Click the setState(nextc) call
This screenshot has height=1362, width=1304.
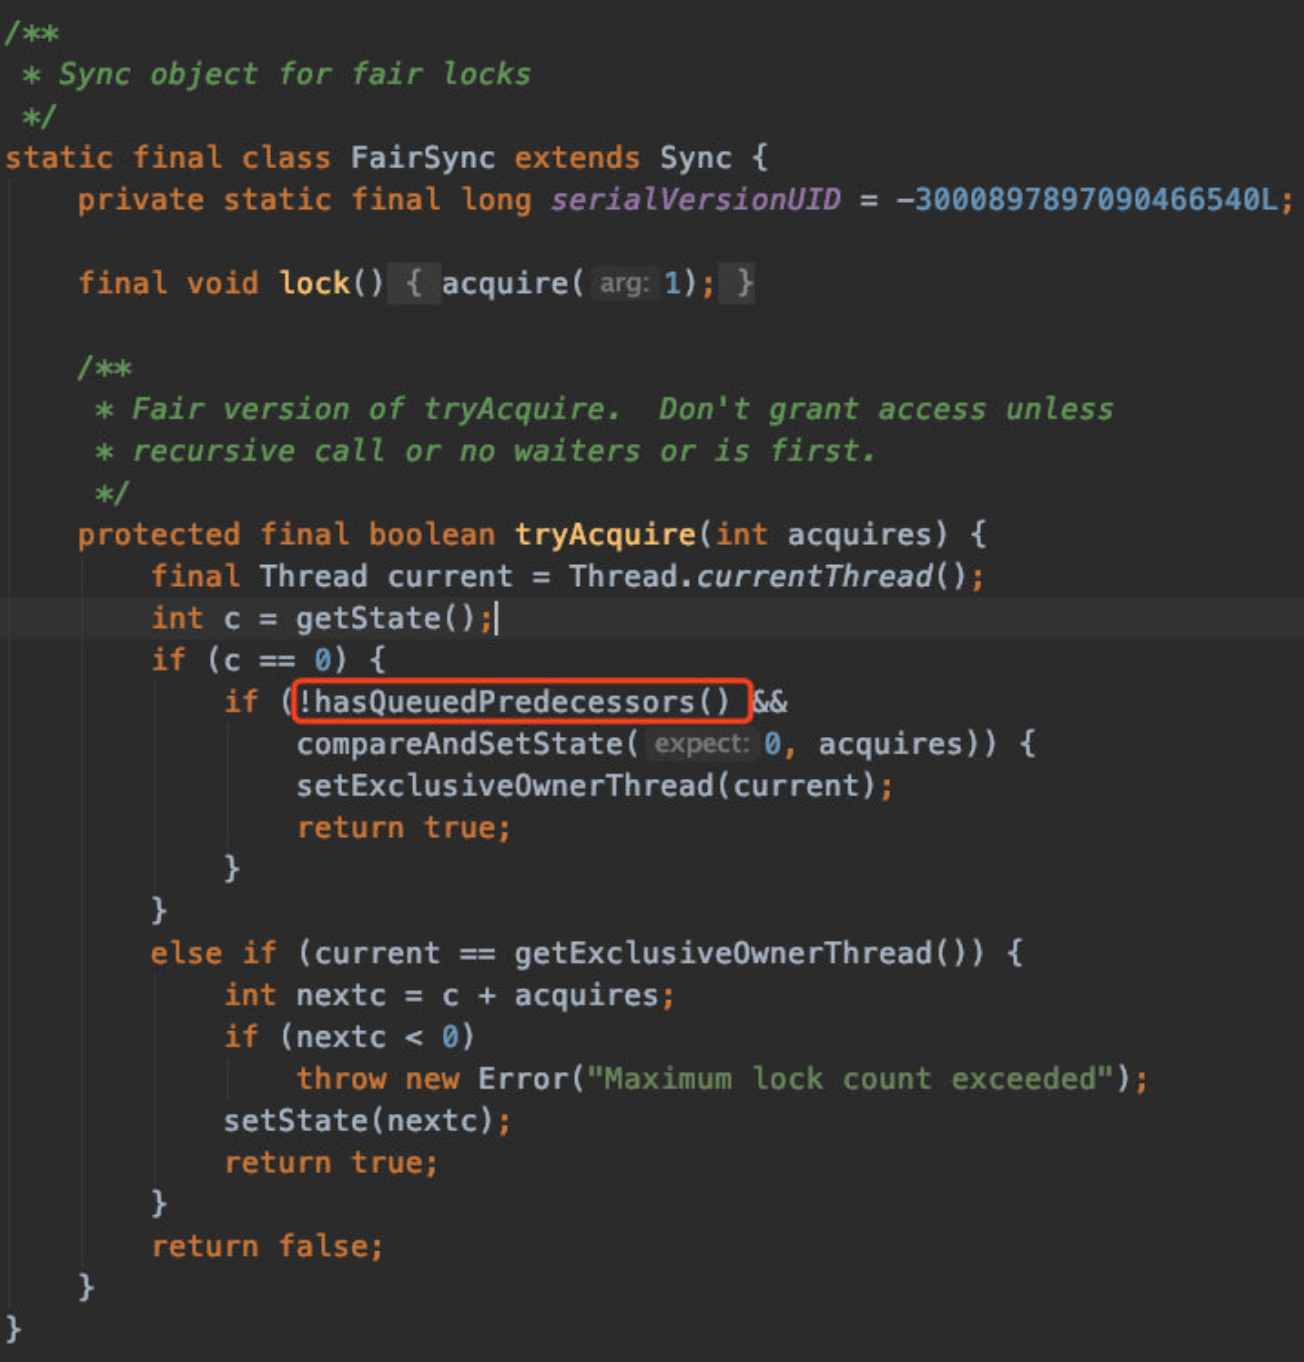point(359,1120)
